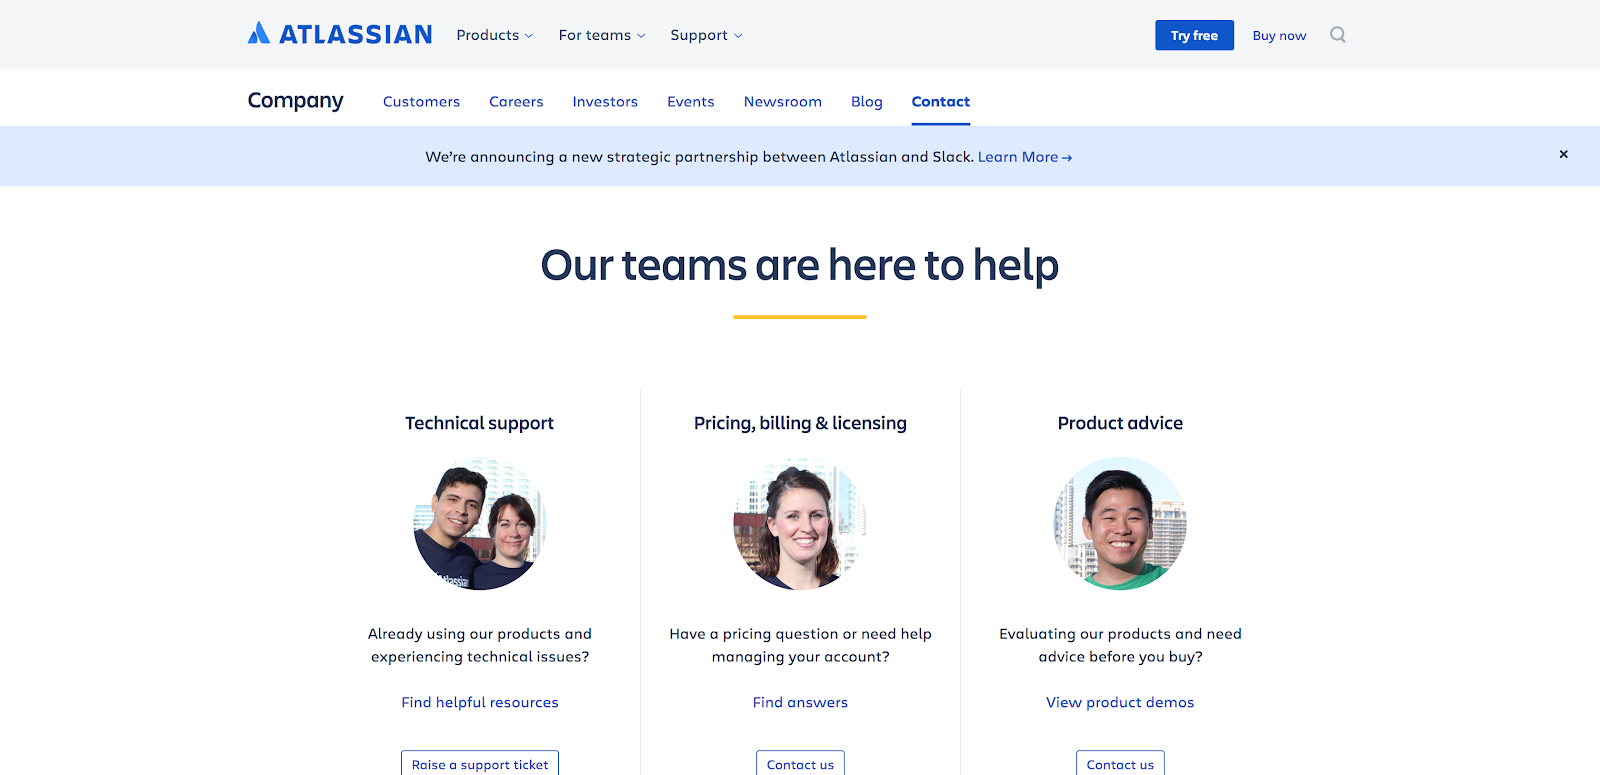Viewport: 1600px width, 775px height.
Task: Open View product demos link
Action: [x=1120, y=702]
